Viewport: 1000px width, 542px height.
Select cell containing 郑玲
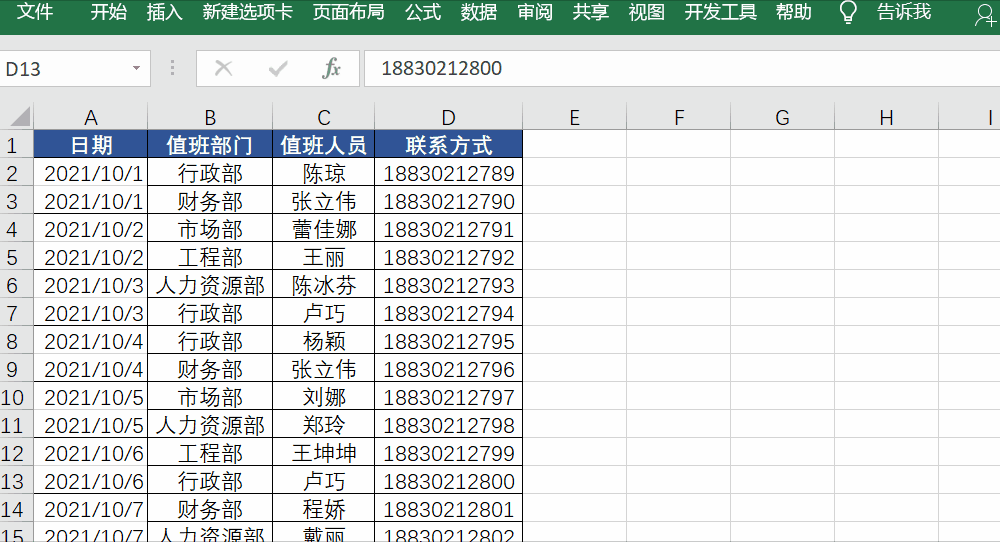(x=323, y=425)
